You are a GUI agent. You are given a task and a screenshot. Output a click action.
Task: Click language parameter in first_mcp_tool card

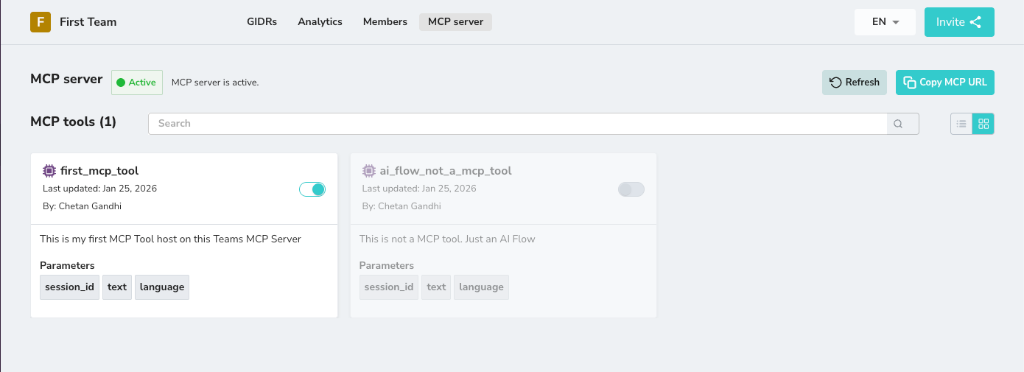pos(162,287)
